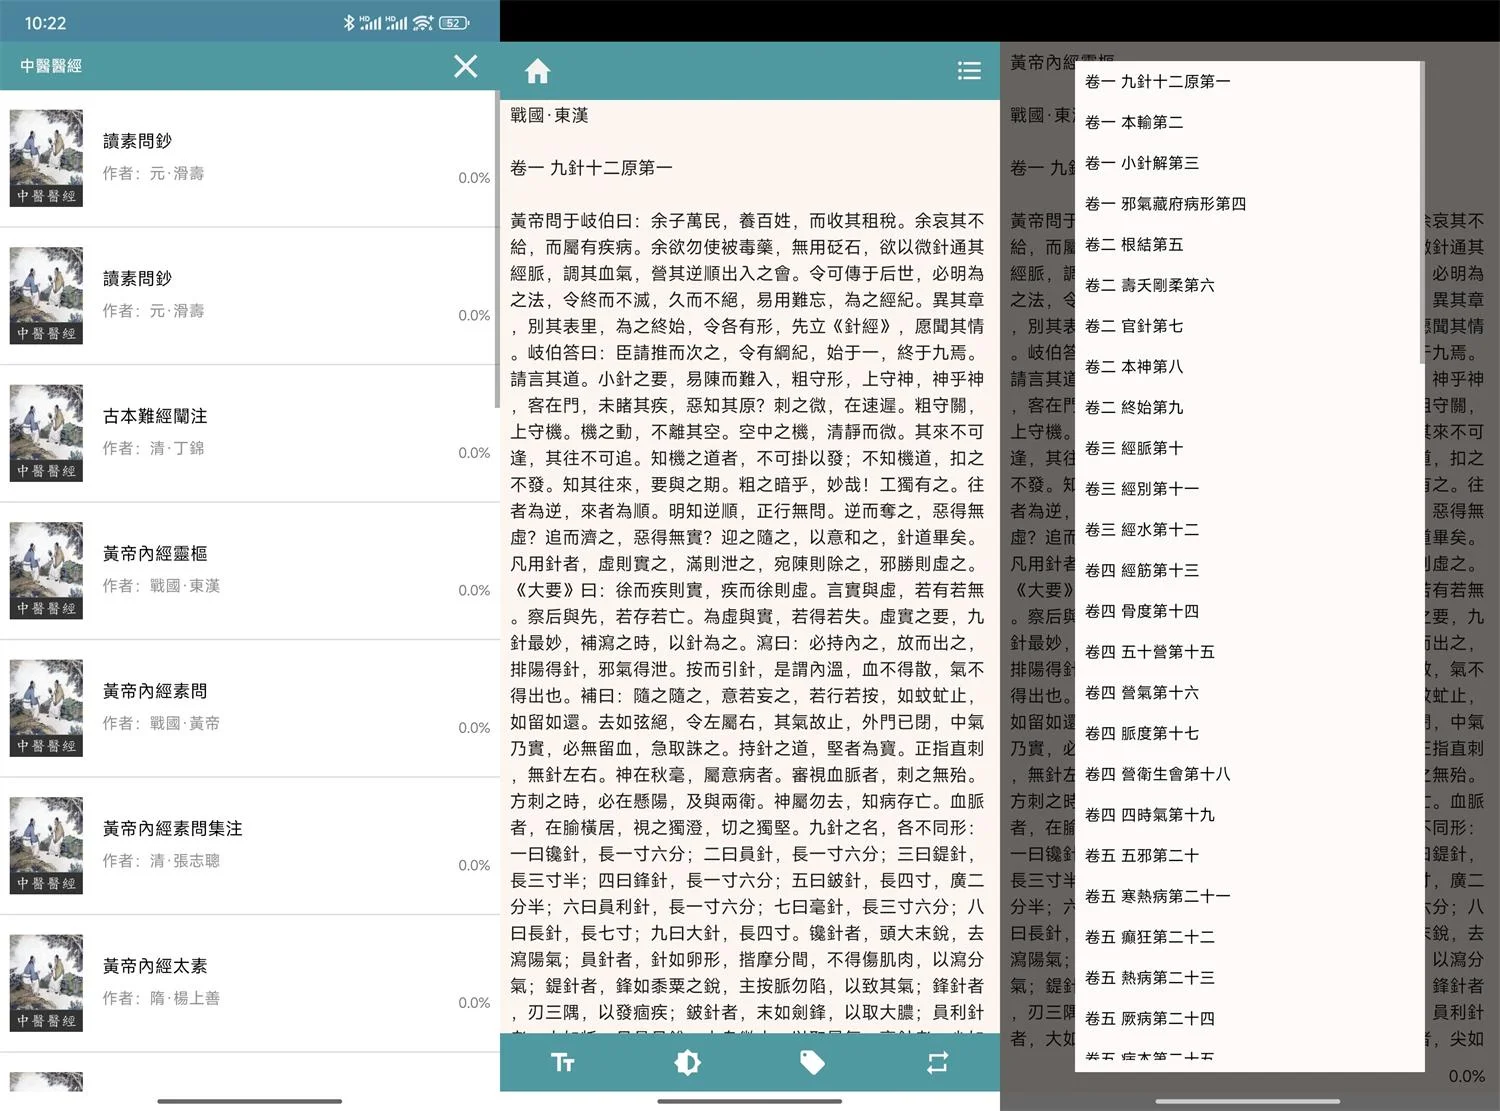The width and height of the screenshot is (1500, 1111).
Task: Open font size settings via the Tt icon
Action: click(x=562, y=1063)
